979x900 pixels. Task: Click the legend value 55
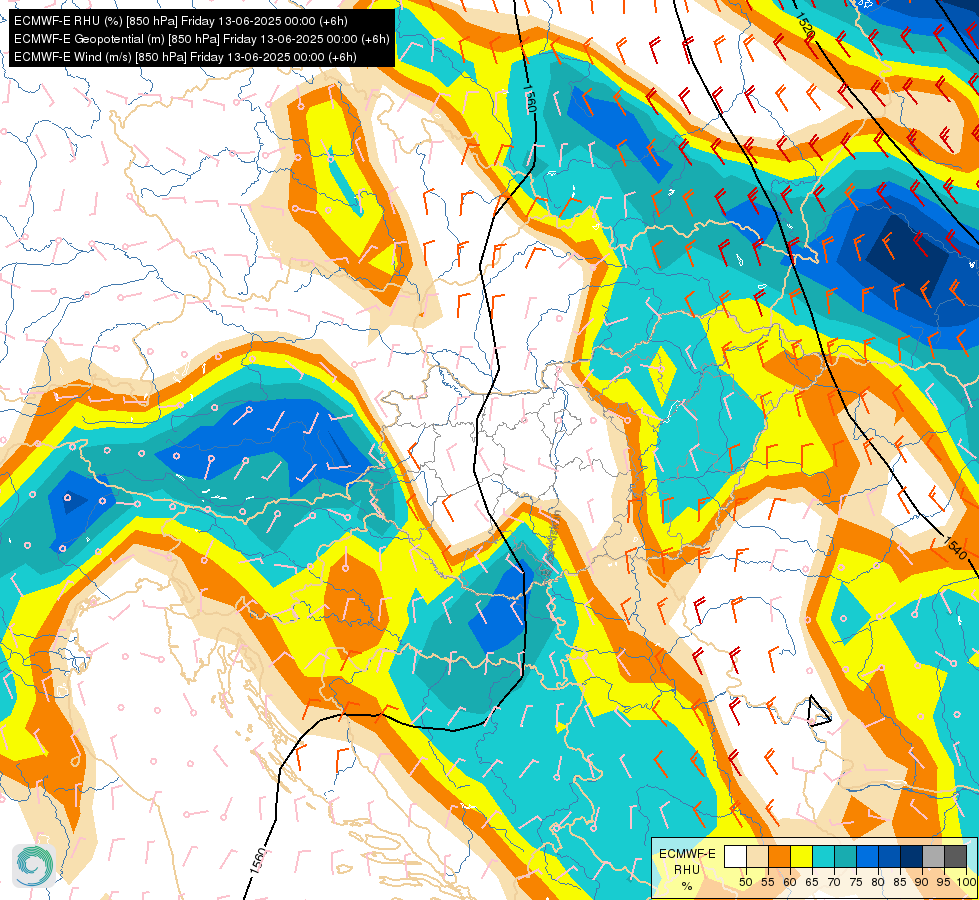click(768, 882)
